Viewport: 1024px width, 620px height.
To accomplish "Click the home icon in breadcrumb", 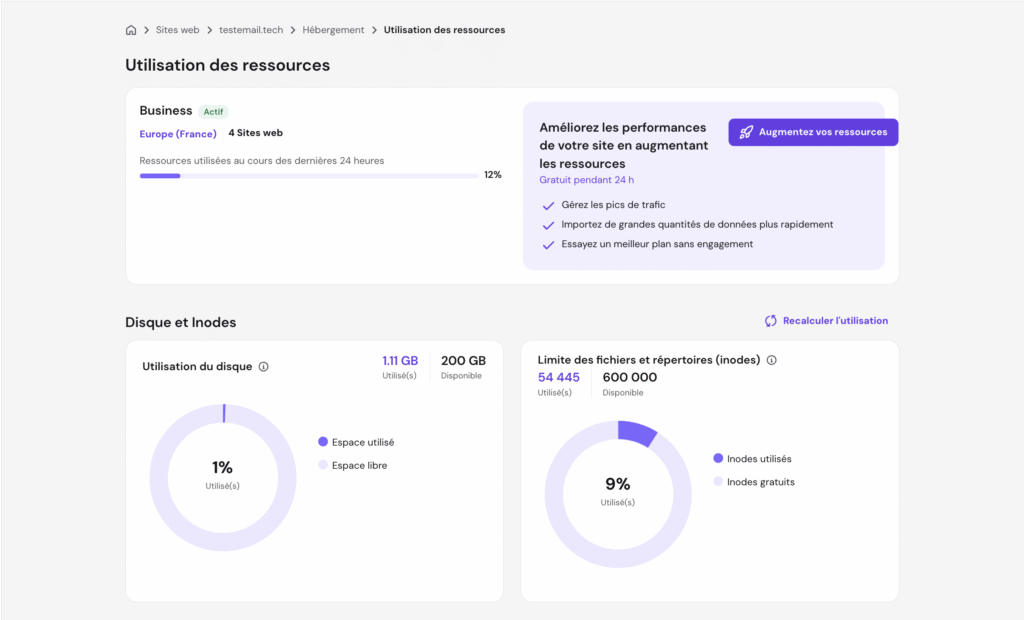I will click(x=131, y=30).
